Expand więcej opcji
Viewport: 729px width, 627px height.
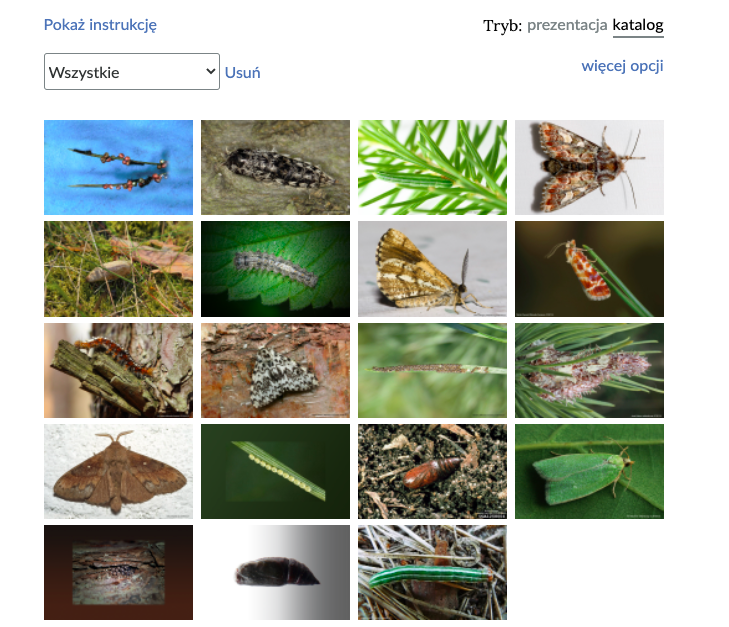[x=622, y=66]
